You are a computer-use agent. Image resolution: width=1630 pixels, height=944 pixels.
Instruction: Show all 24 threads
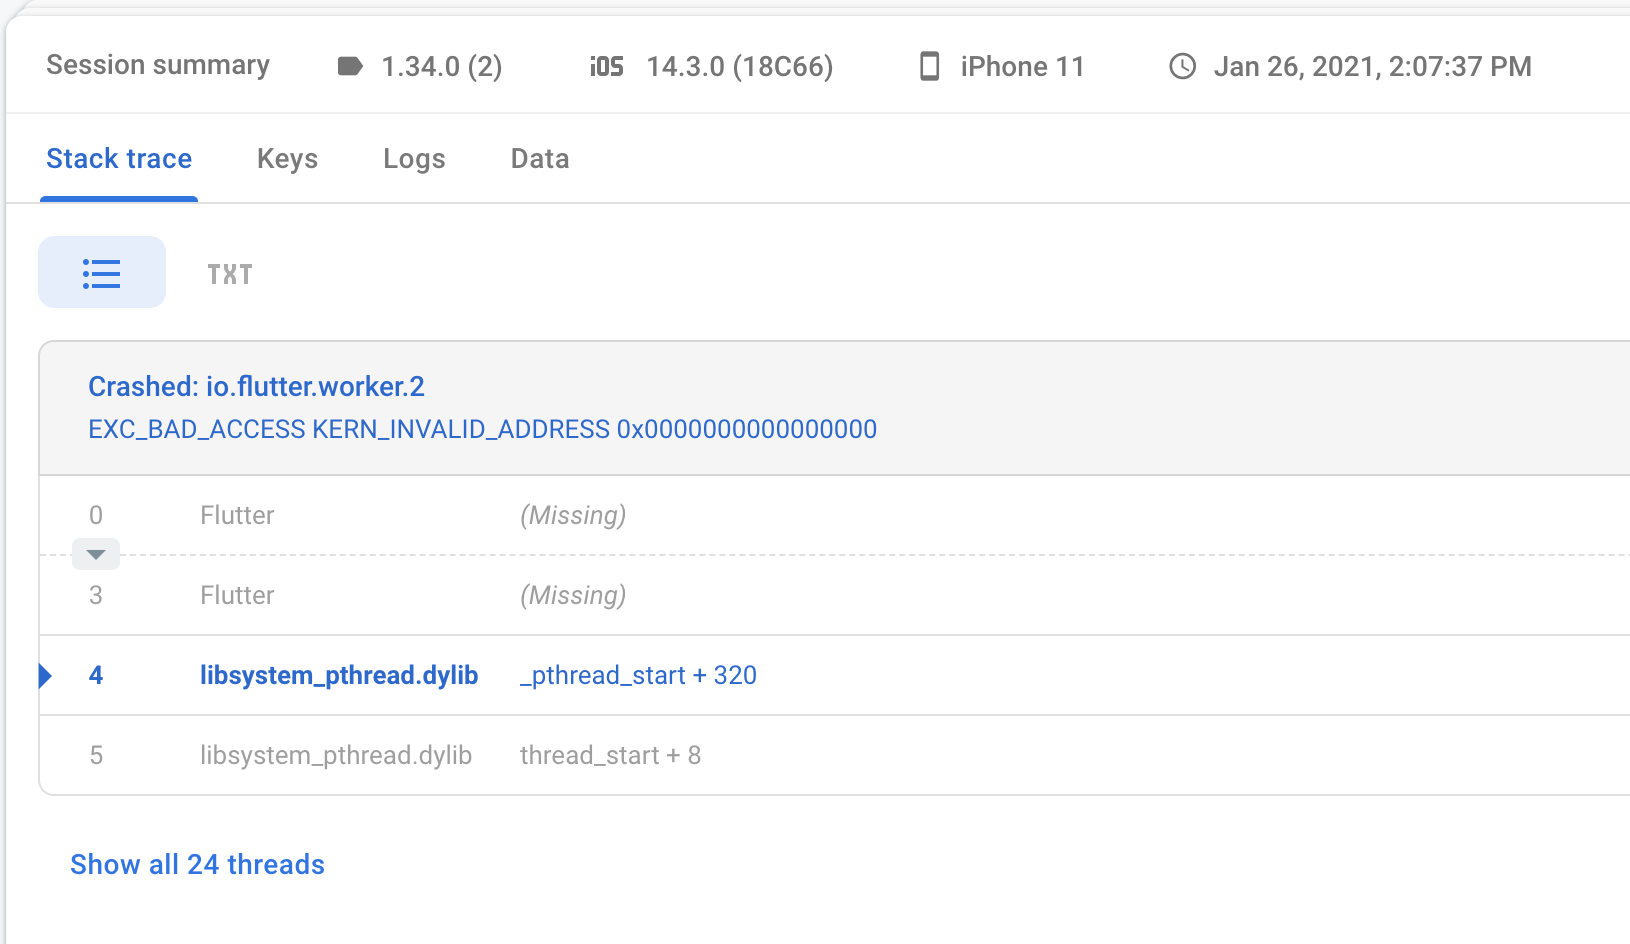(196, 864)
